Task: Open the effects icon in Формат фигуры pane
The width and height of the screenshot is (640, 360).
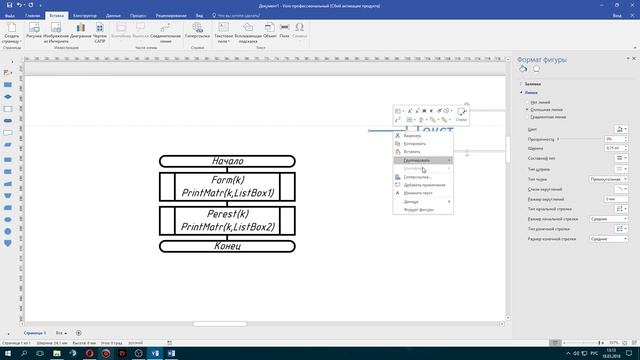Action: tap(536, 69)
